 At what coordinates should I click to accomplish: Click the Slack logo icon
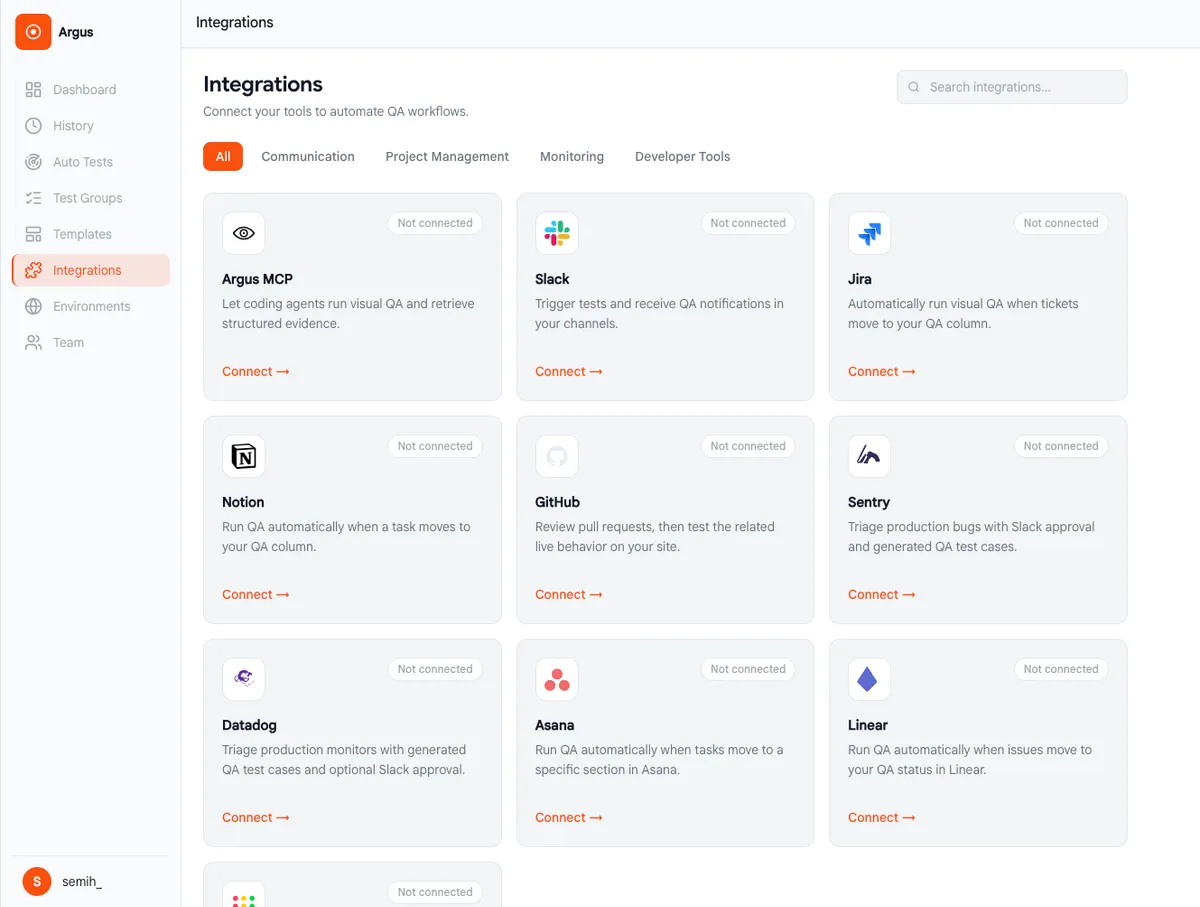tap(557, 233)
